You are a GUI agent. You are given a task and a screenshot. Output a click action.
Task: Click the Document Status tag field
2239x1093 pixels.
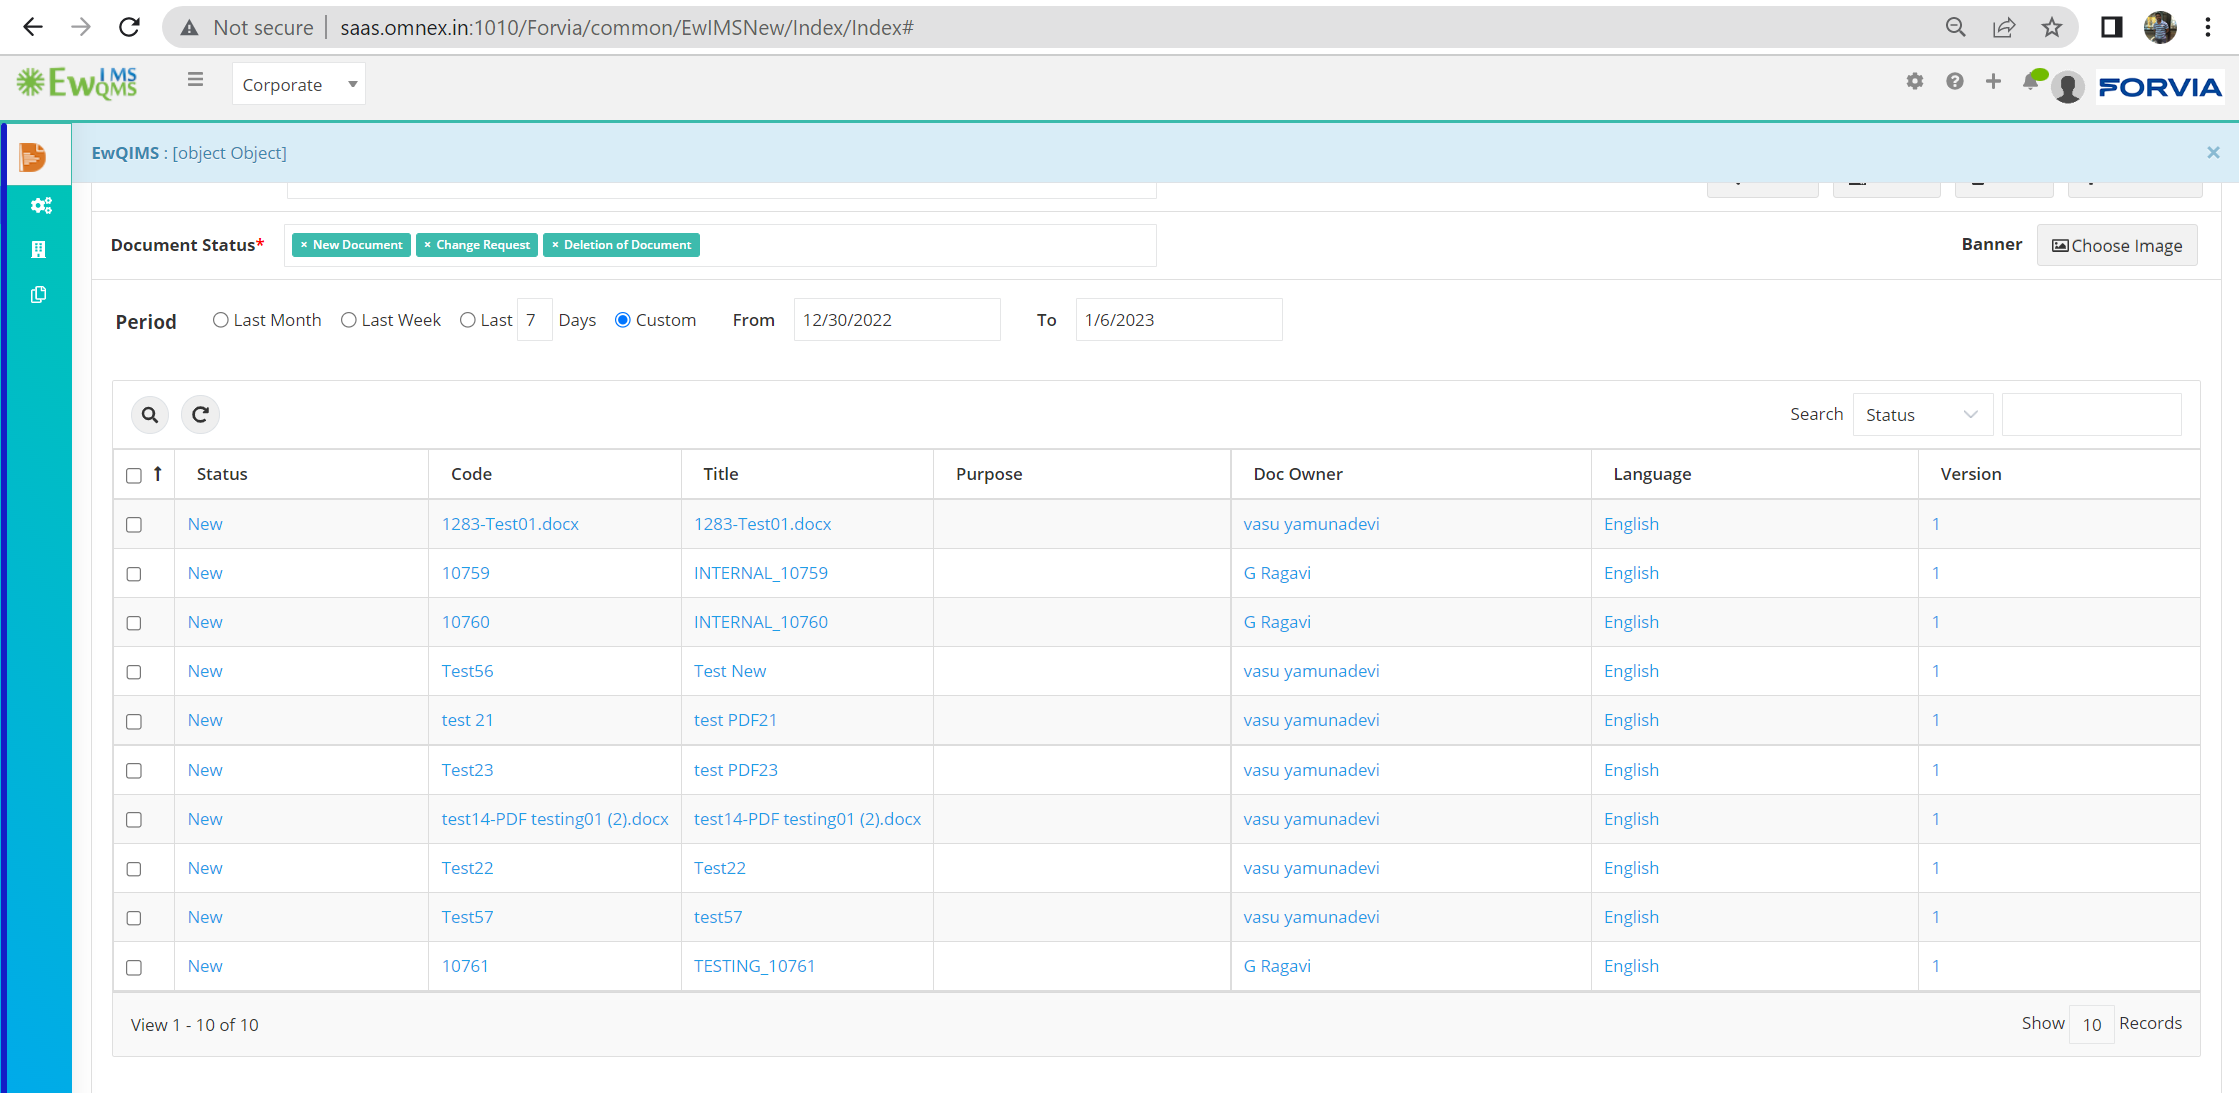coord(720,245)
